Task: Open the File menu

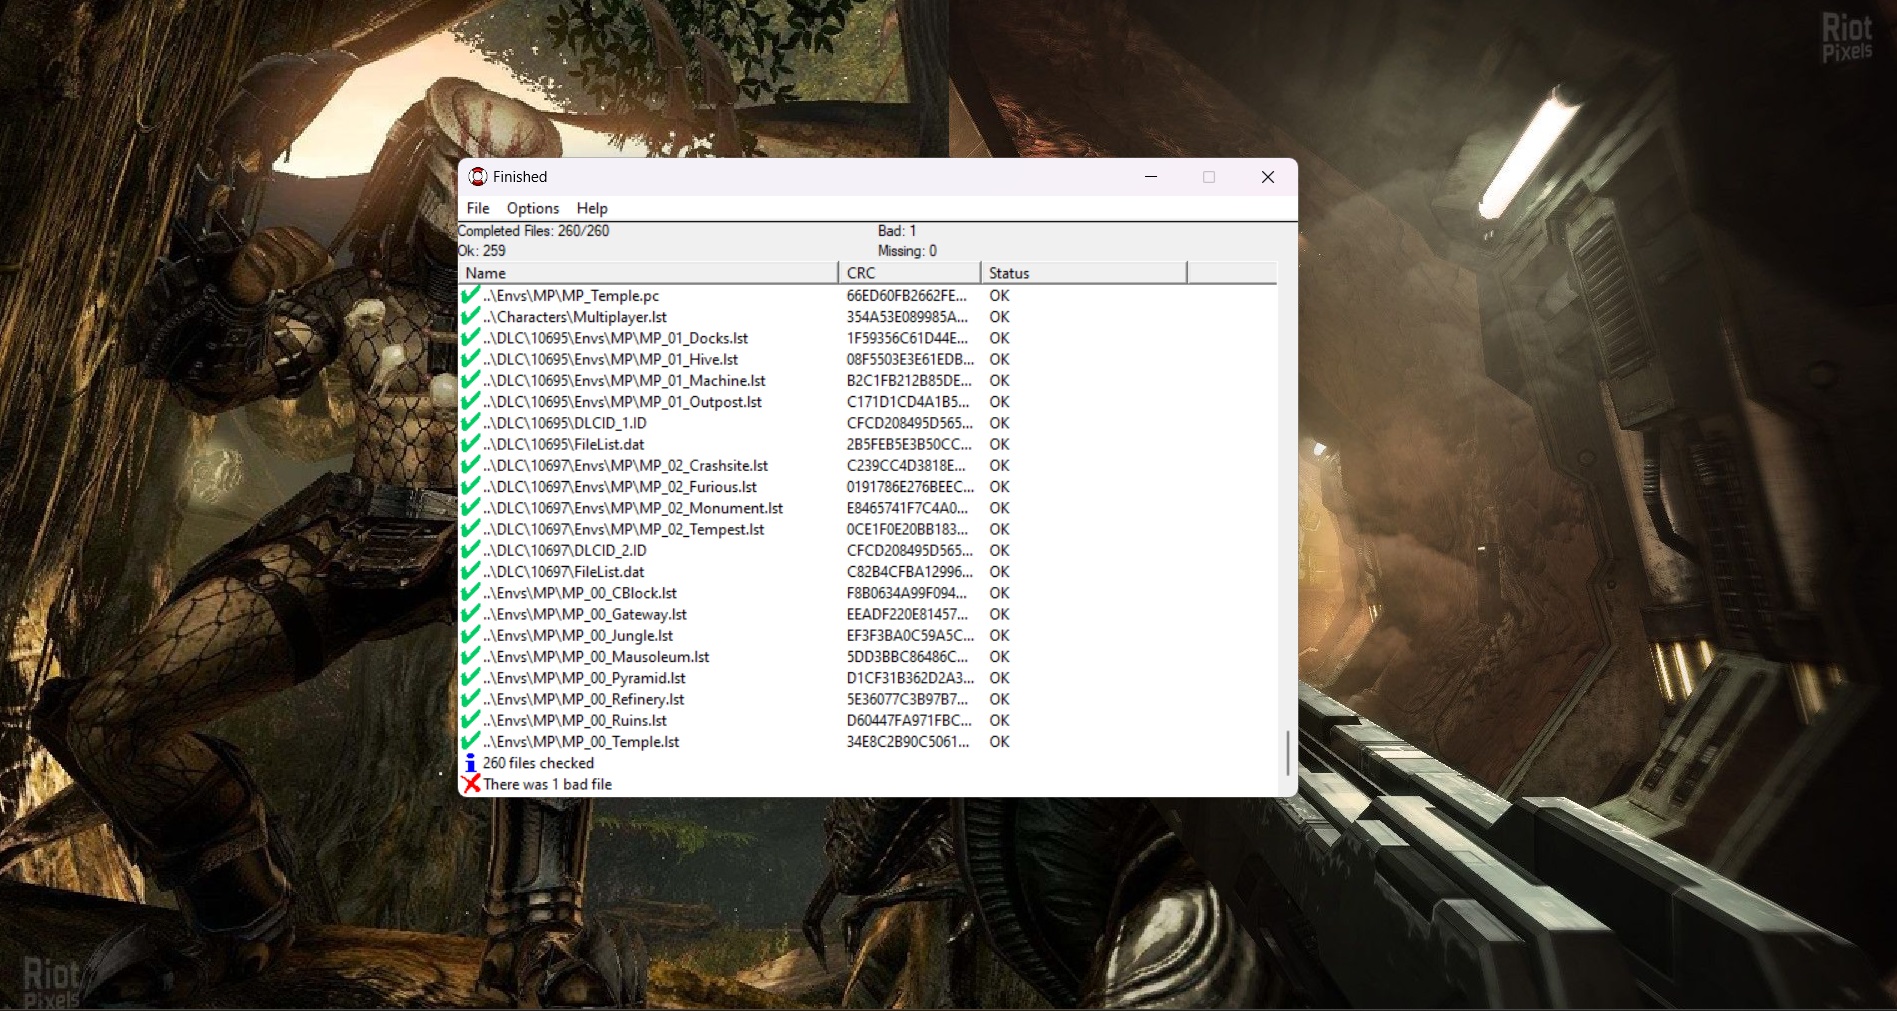Action: [478, 208]
